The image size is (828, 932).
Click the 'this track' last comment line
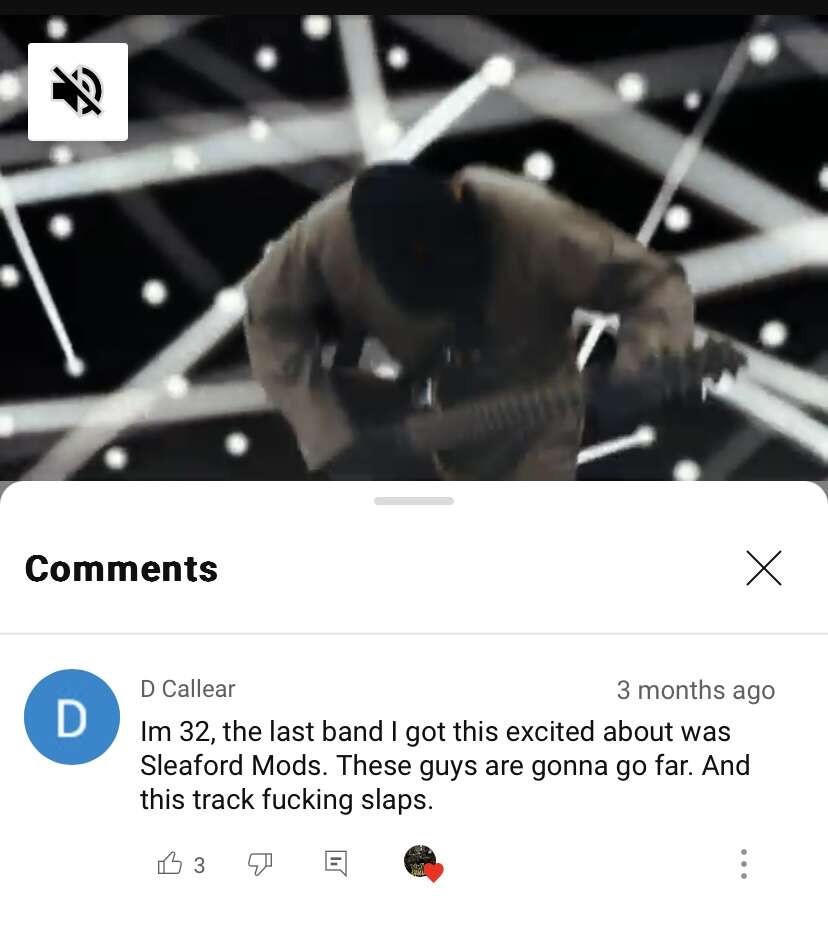click(x=287, y=799)
